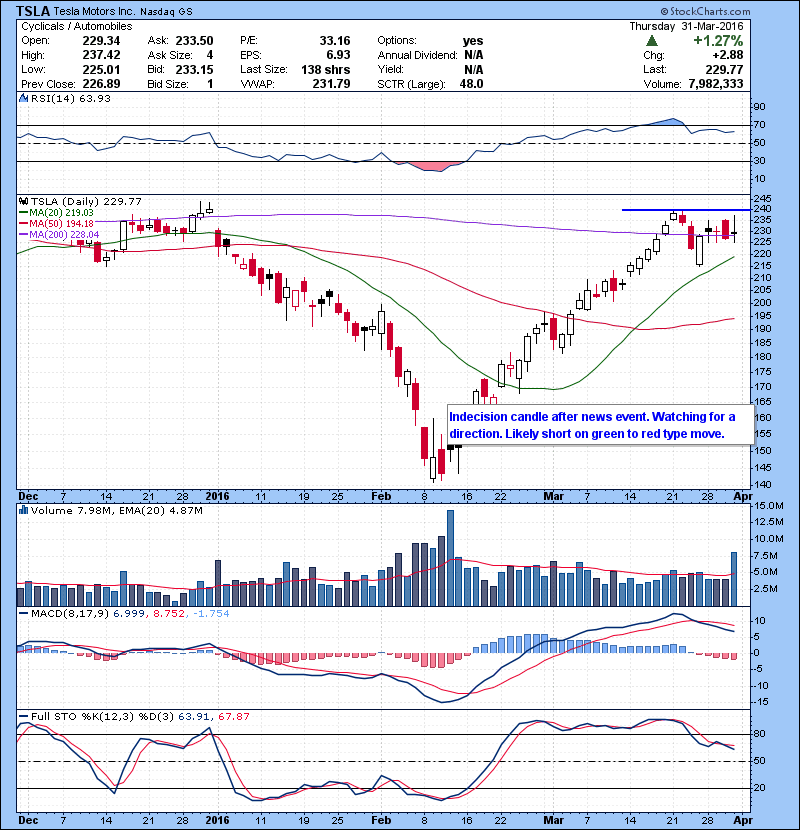The height and width of the screenshot is (830, 800).
Task: Click the red oversold RSI shaded area
Action: coord(435,166)
